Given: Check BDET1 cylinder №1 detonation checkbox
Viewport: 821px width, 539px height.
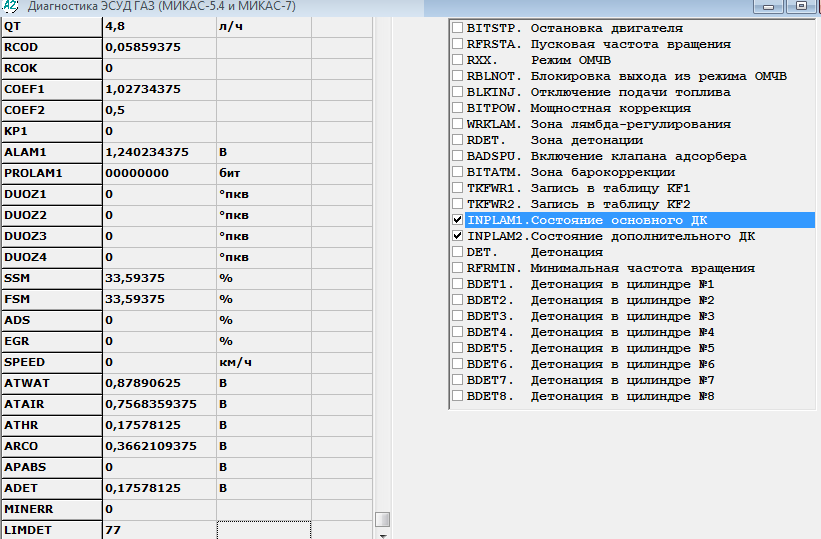Looking at the screenshot, I should point(458,284).
